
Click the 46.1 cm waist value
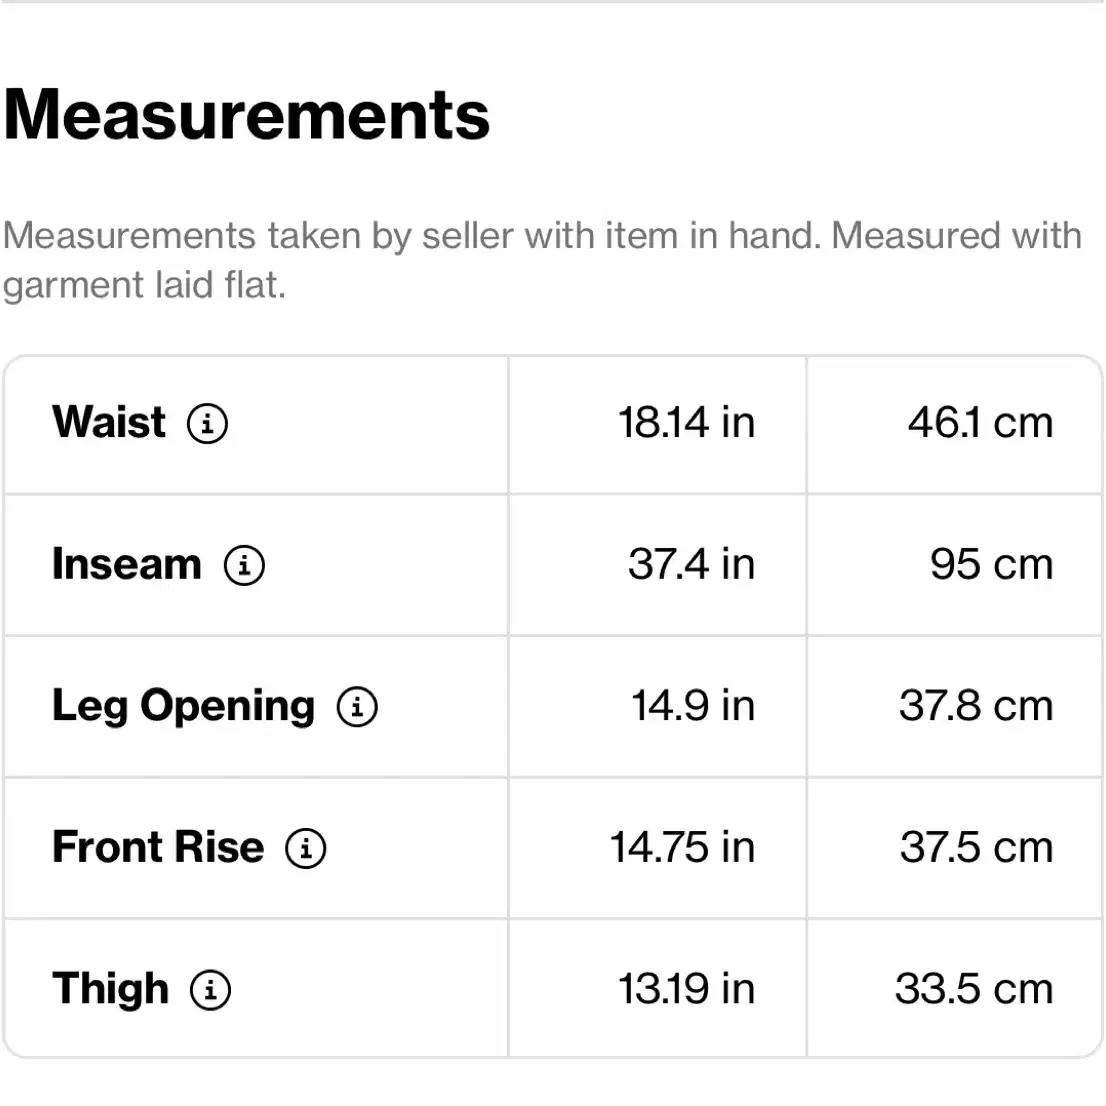coord(980,423)
